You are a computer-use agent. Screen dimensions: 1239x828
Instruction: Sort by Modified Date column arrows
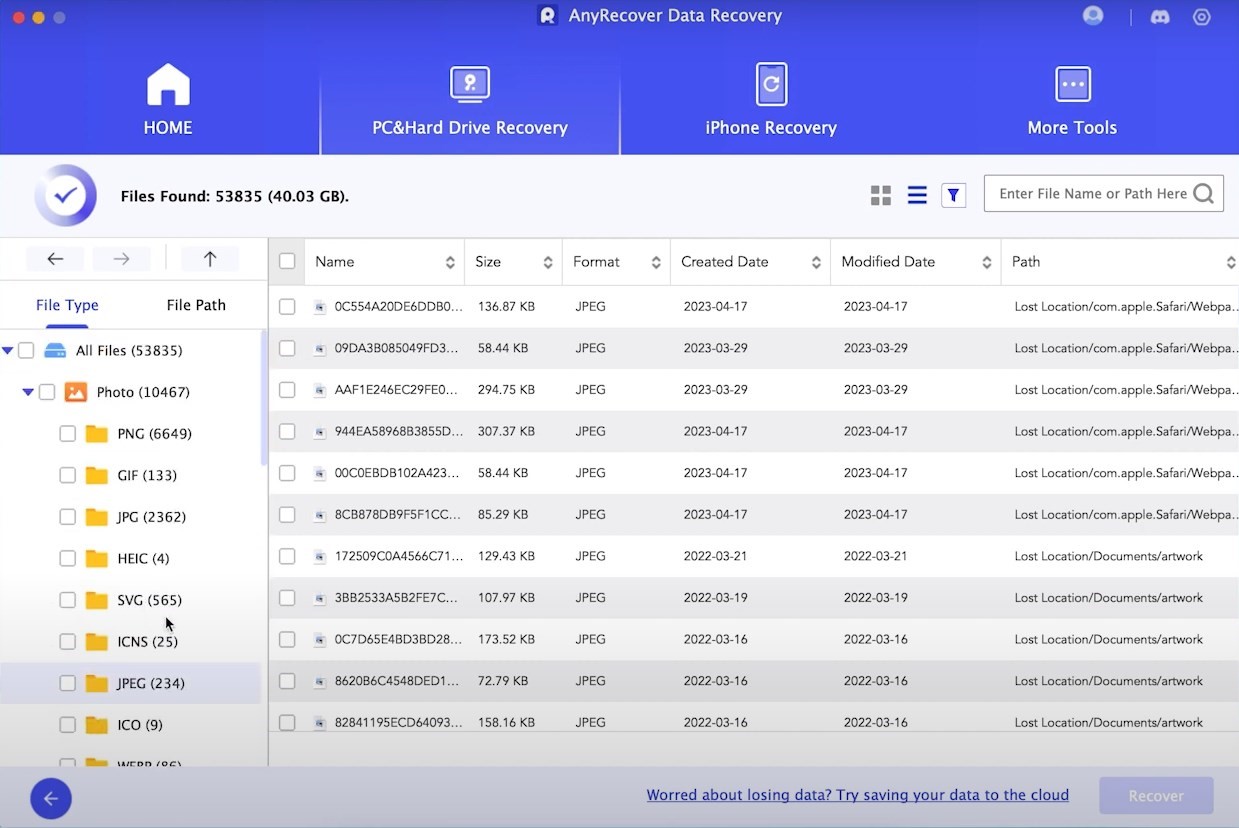[987, 262]
